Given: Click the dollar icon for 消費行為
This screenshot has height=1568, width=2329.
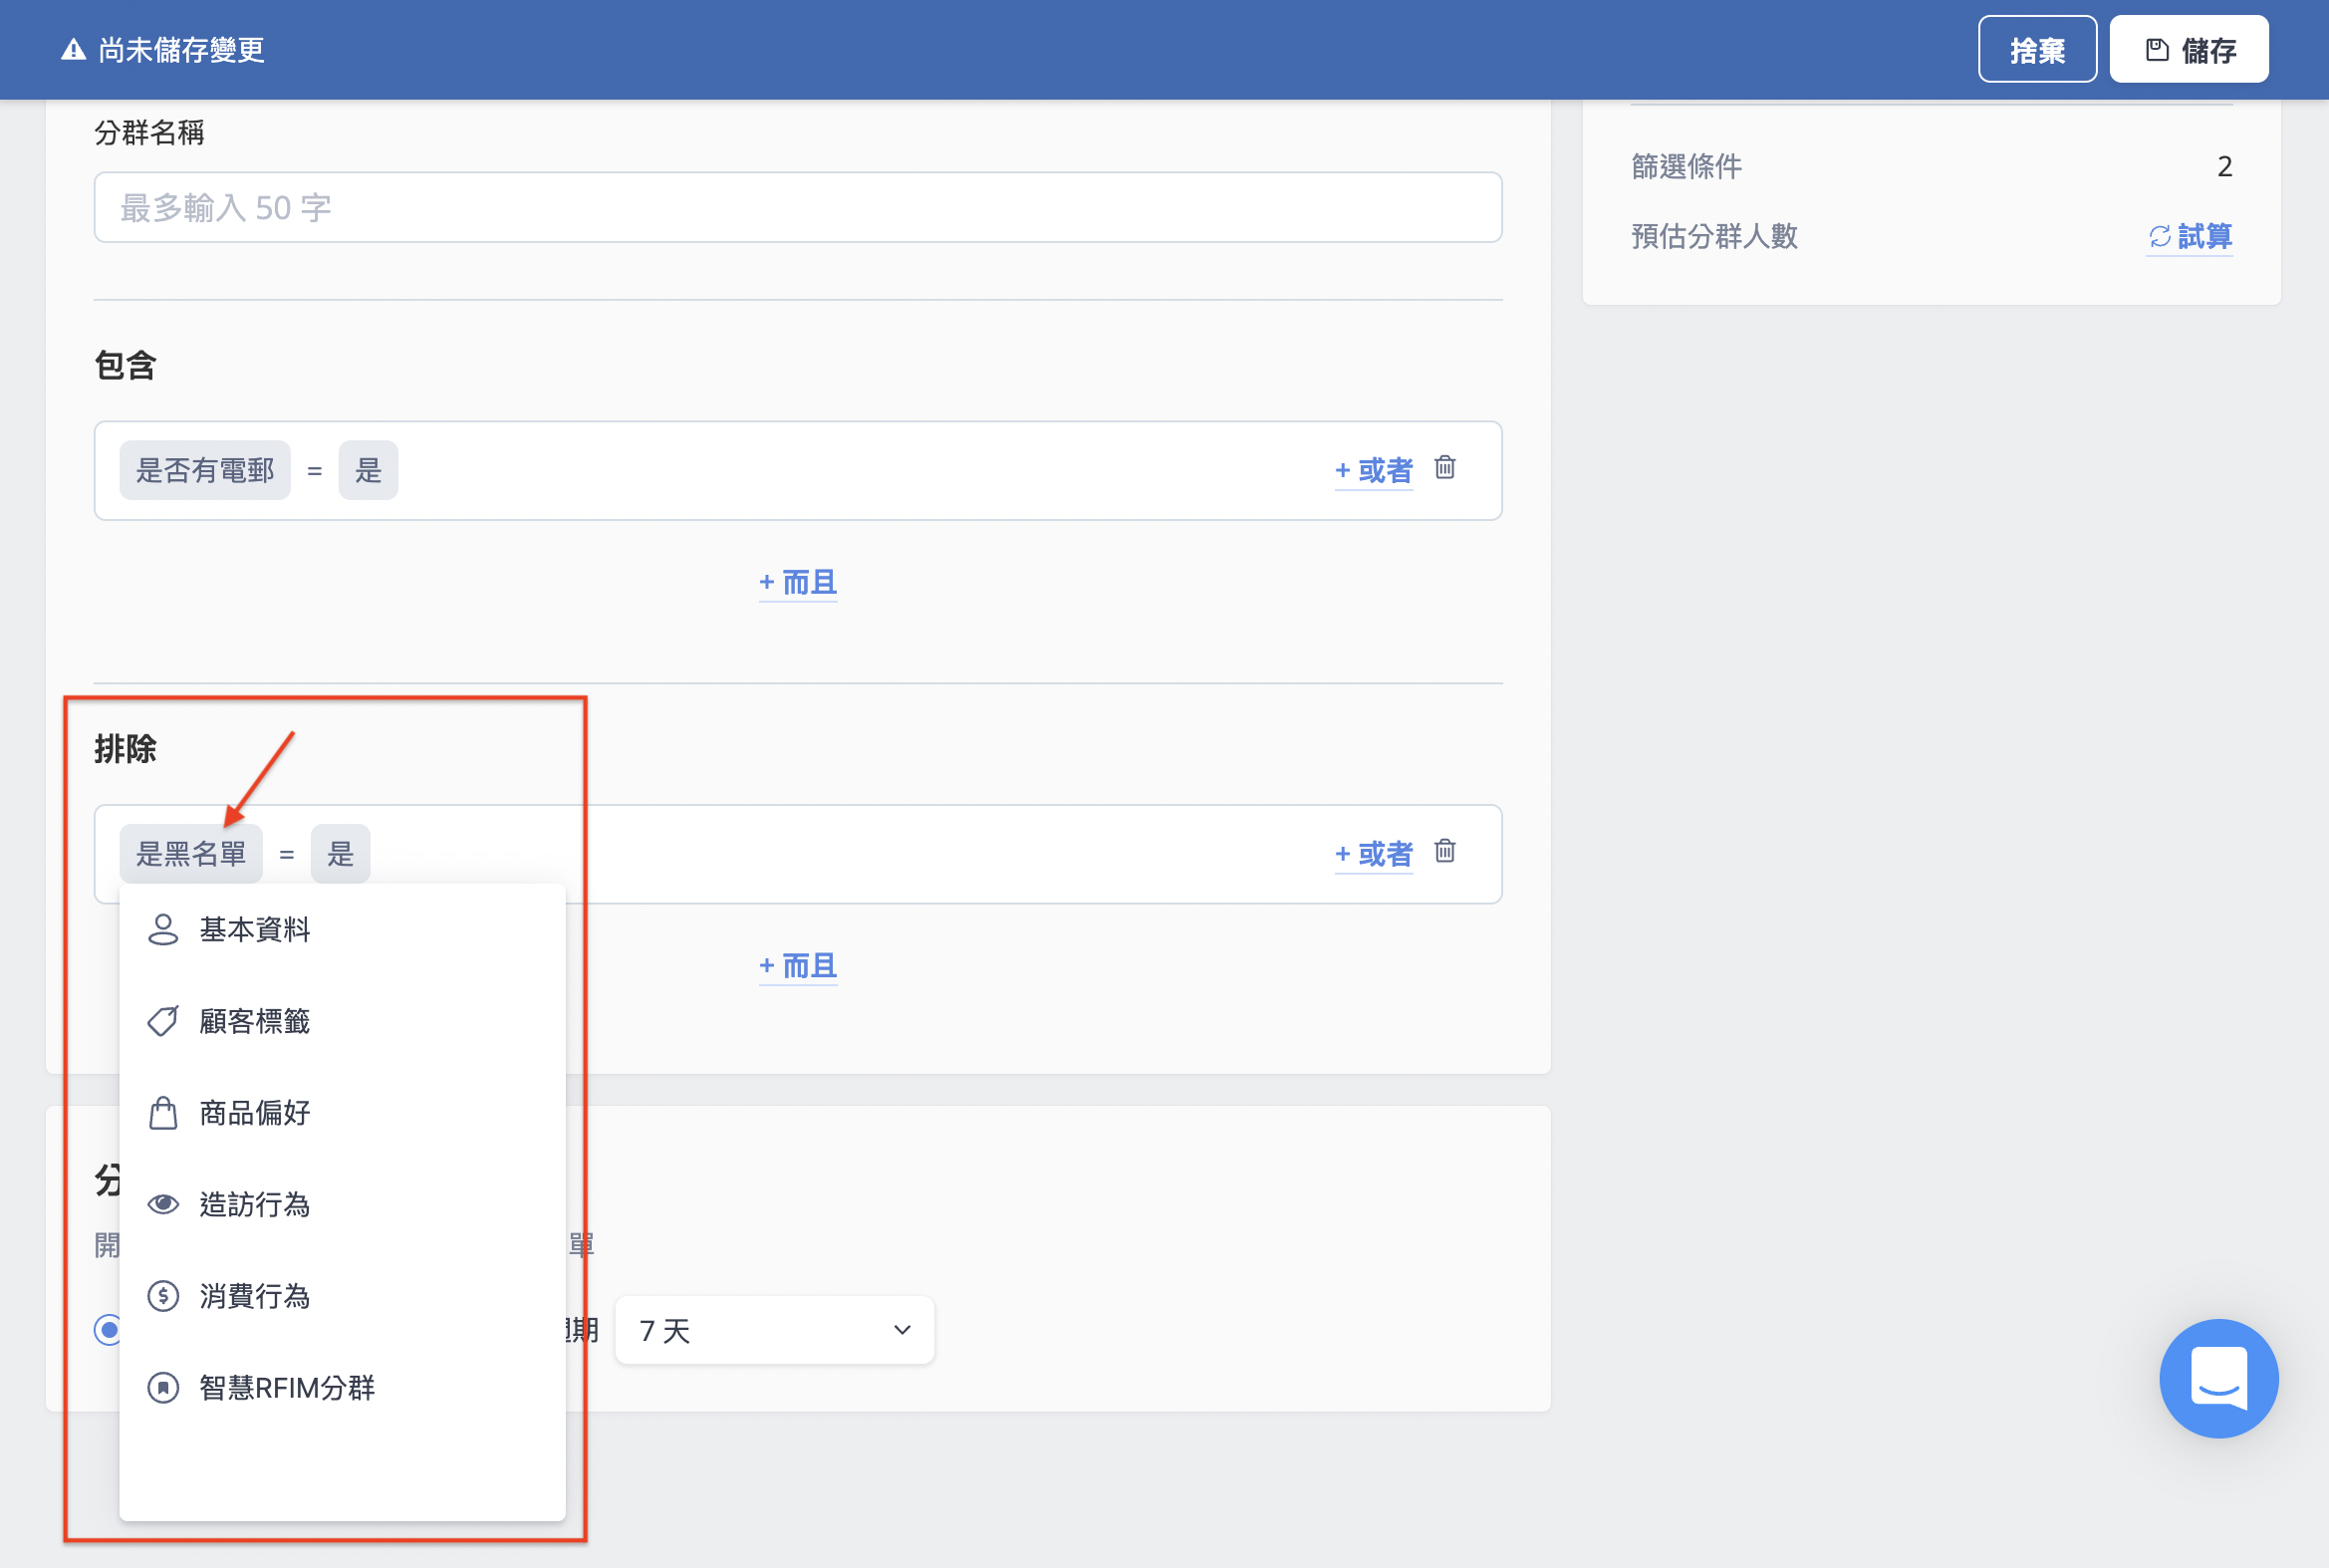Looking at the screenshot, I should pos(163,1296).
